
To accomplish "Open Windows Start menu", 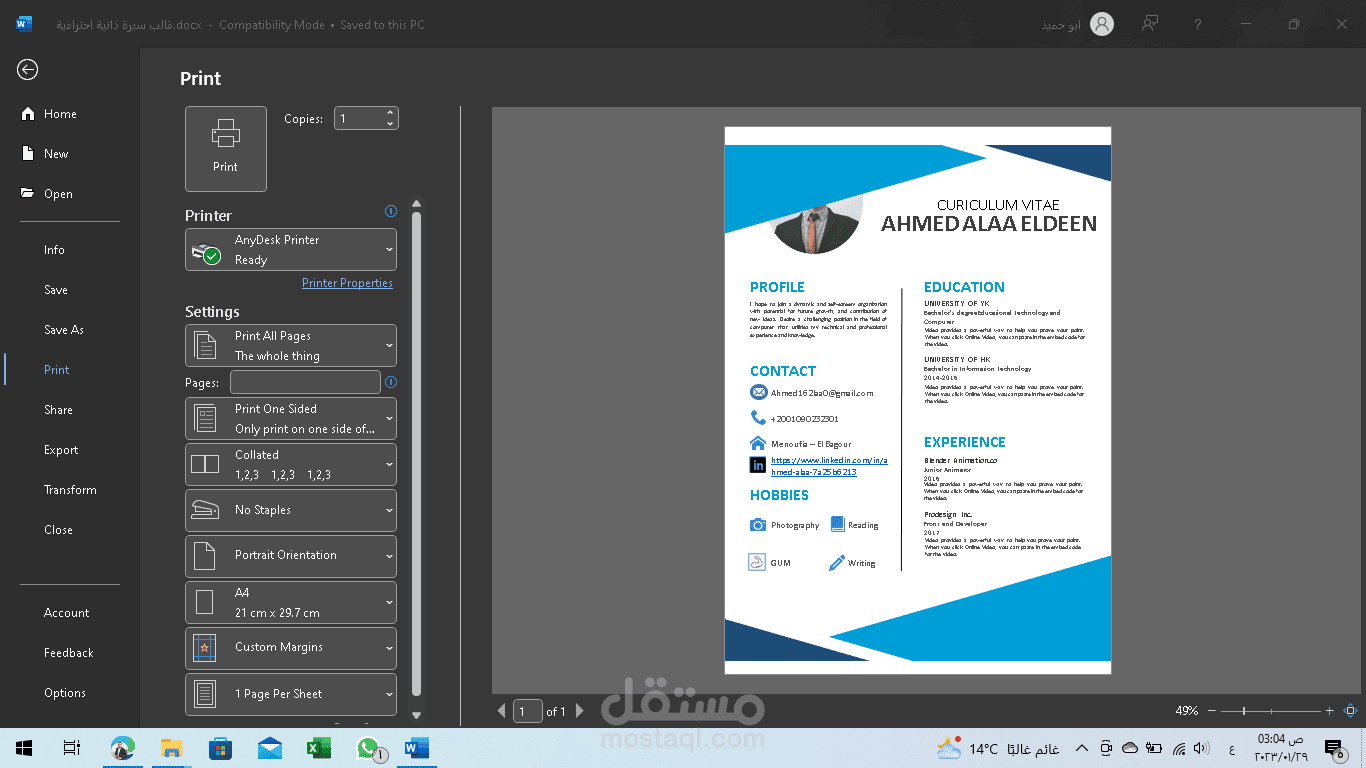I will click(x=24, y=748).
